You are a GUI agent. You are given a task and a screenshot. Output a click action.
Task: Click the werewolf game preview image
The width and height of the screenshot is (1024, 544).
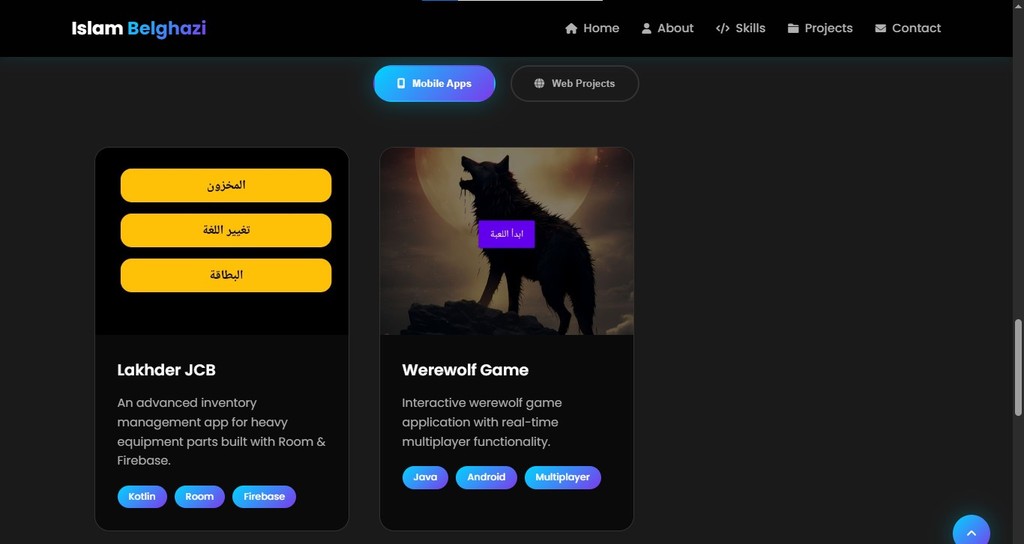click(x=507, y=241)
